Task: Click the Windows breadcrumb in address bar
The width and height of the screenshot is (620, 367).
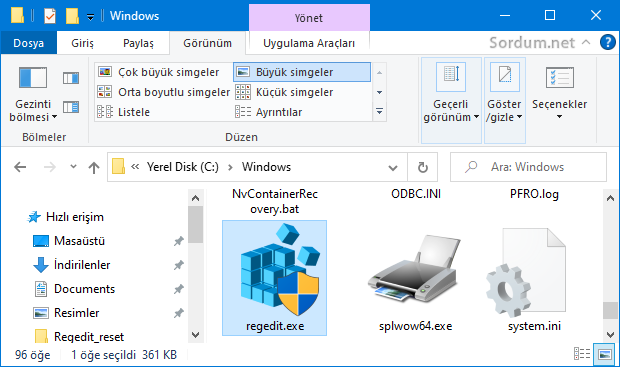Action: click(267, 167)
